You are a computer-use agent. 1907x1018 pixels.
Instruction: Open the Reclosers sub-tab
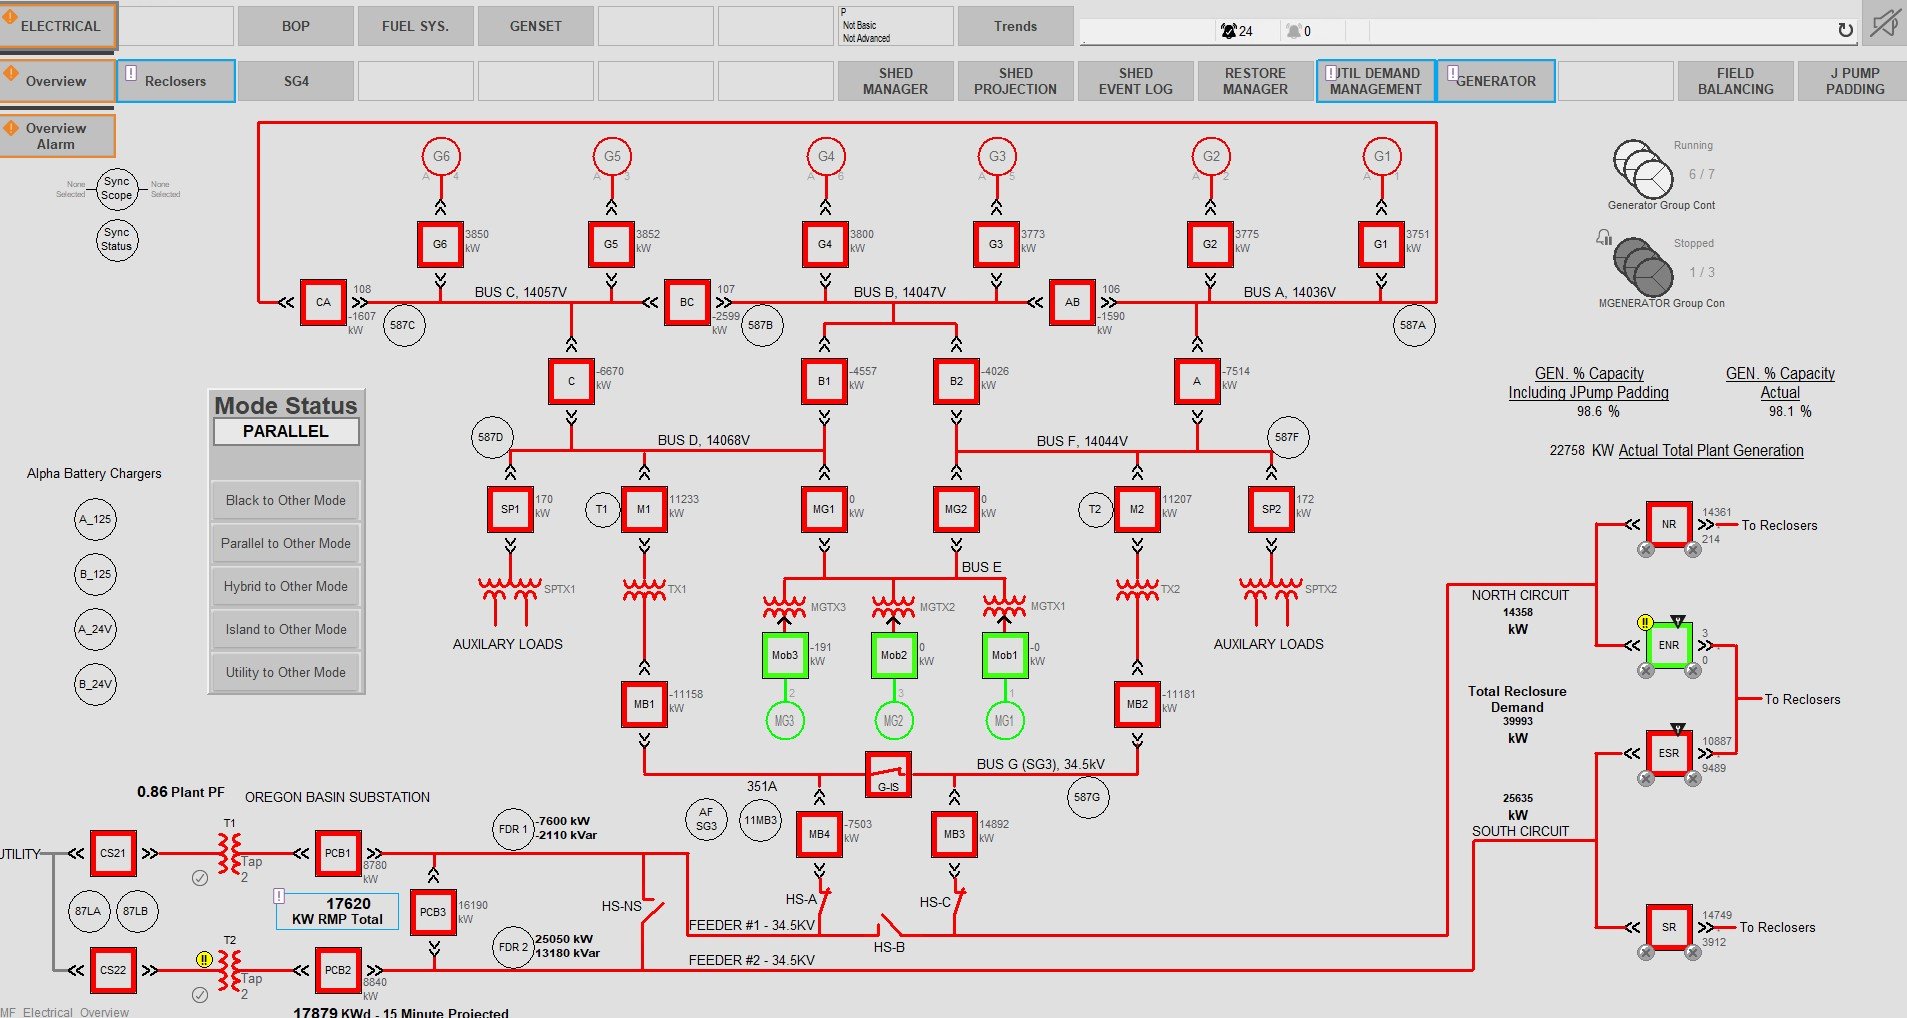point(176,81)
